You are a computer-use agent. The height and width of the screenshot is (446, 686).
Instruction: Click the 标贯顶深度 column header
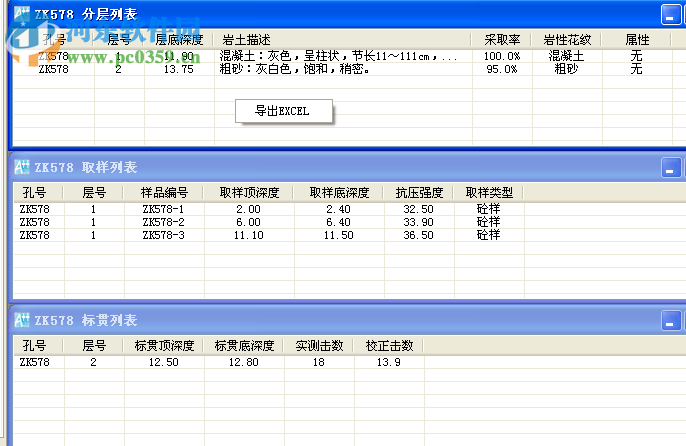coord(164,346)
